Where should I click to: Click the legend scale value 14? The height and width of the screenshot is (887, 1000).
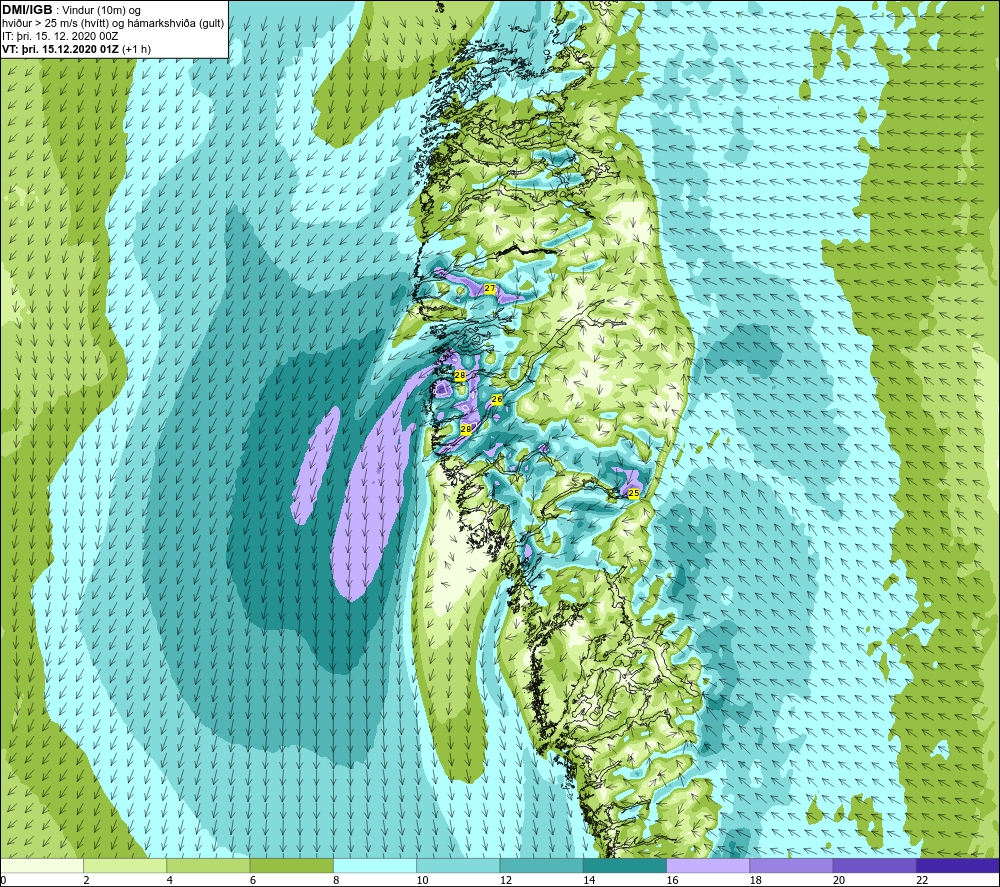589,880
